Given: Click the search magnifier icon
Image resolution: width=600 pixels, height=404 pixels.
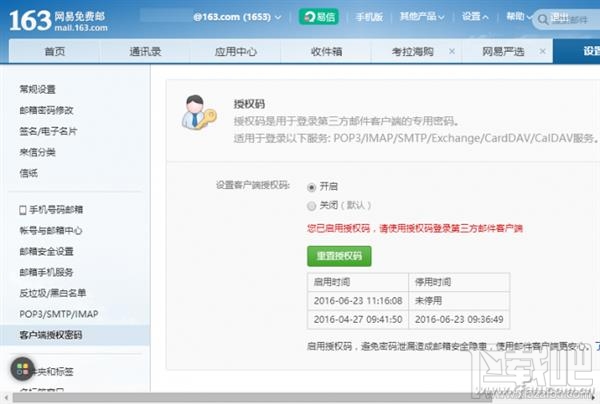Looking at the screenshot, I should coord(543,20).
